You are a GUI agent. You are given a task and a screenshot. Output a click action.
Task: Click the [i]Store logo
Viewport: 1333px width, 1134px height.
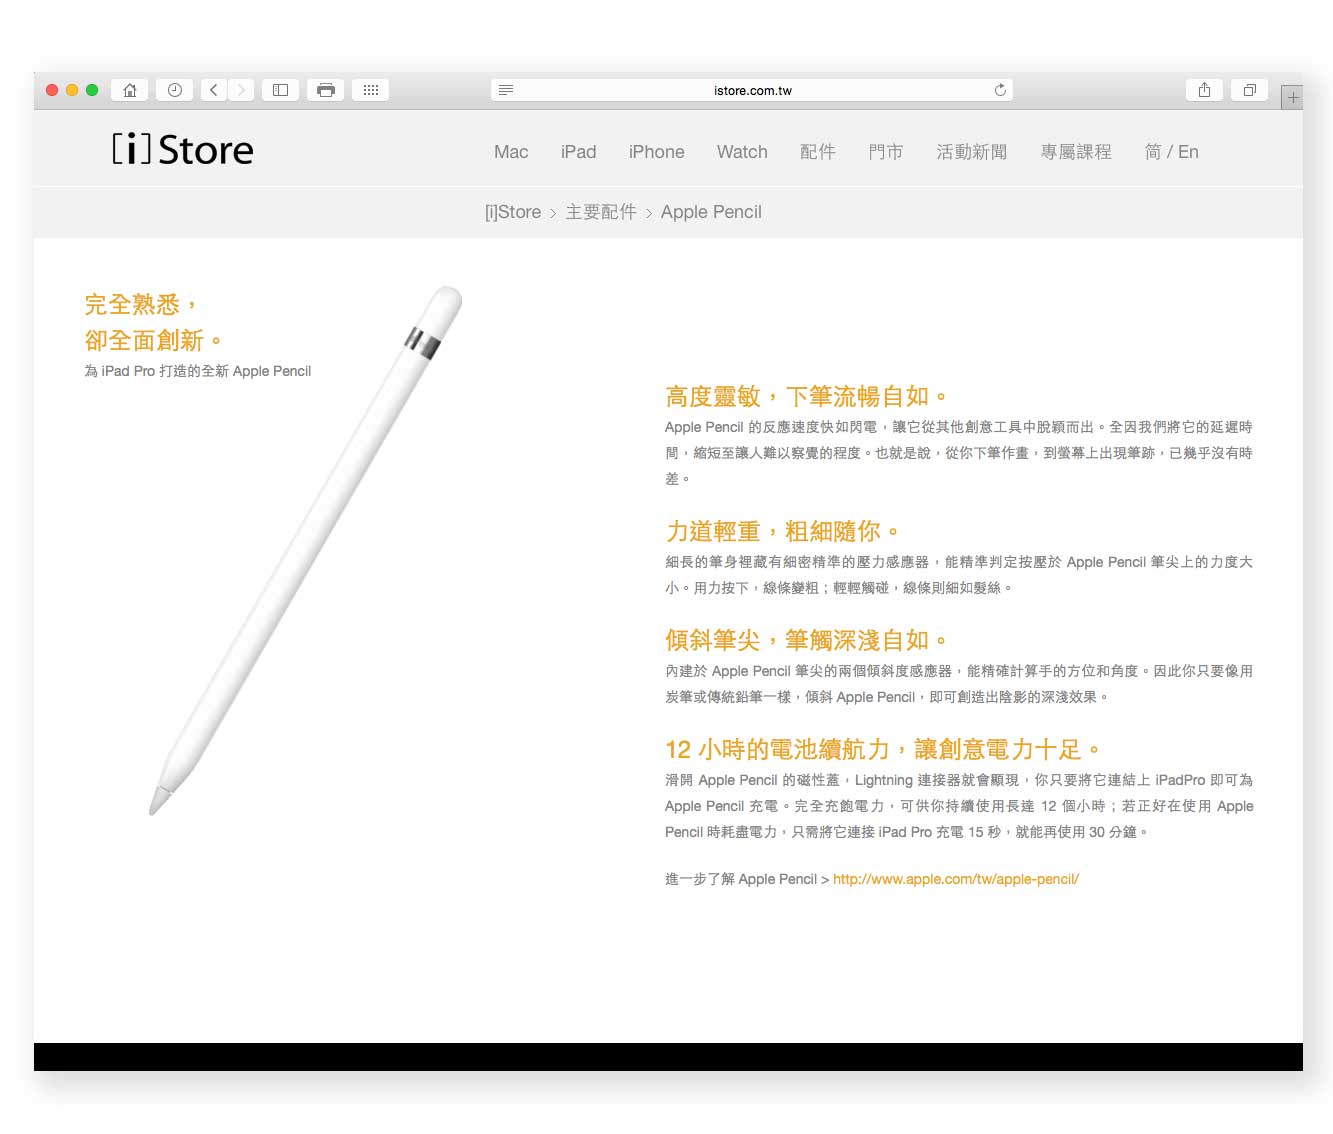pyautogui.click(x=183, y=150)
